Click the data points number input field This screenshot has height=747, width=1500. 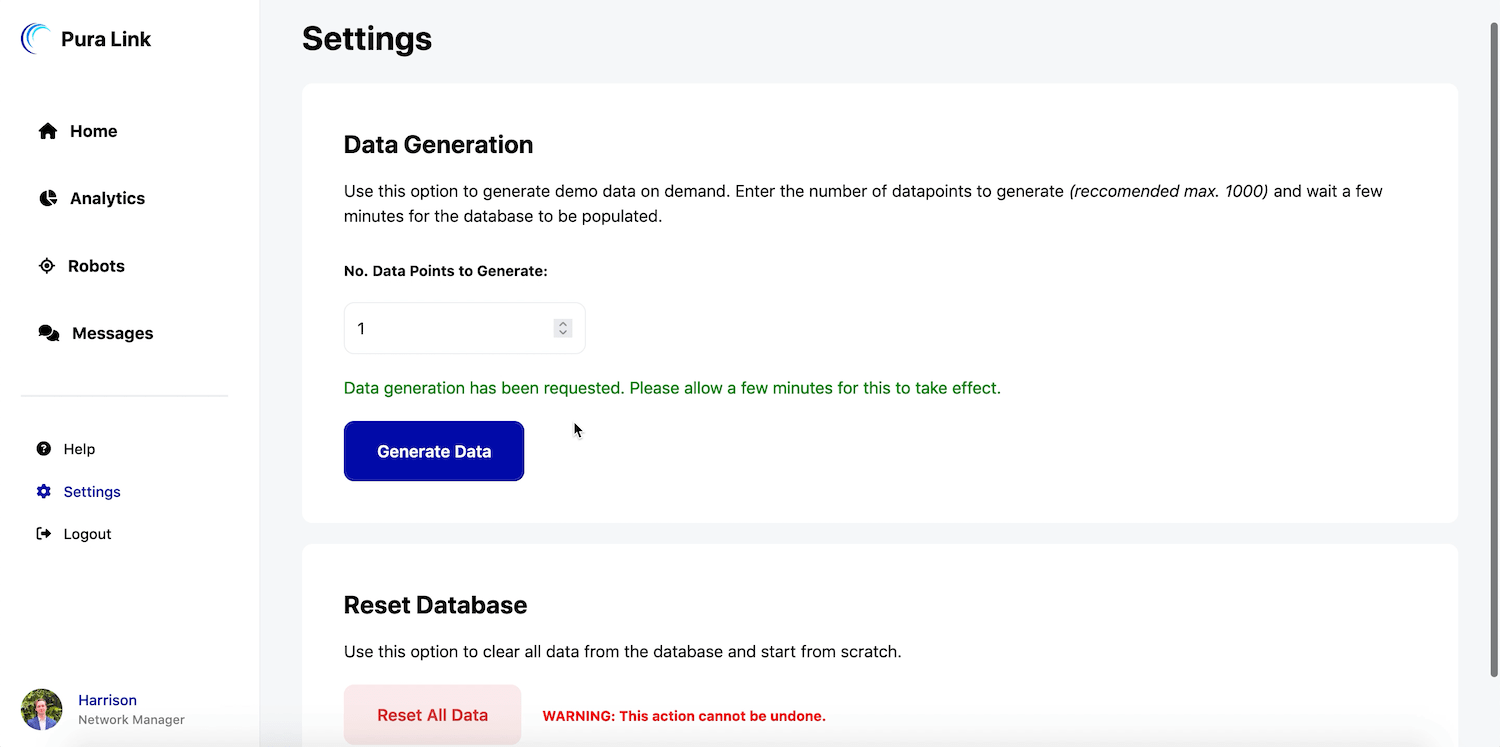click(450, 328)
